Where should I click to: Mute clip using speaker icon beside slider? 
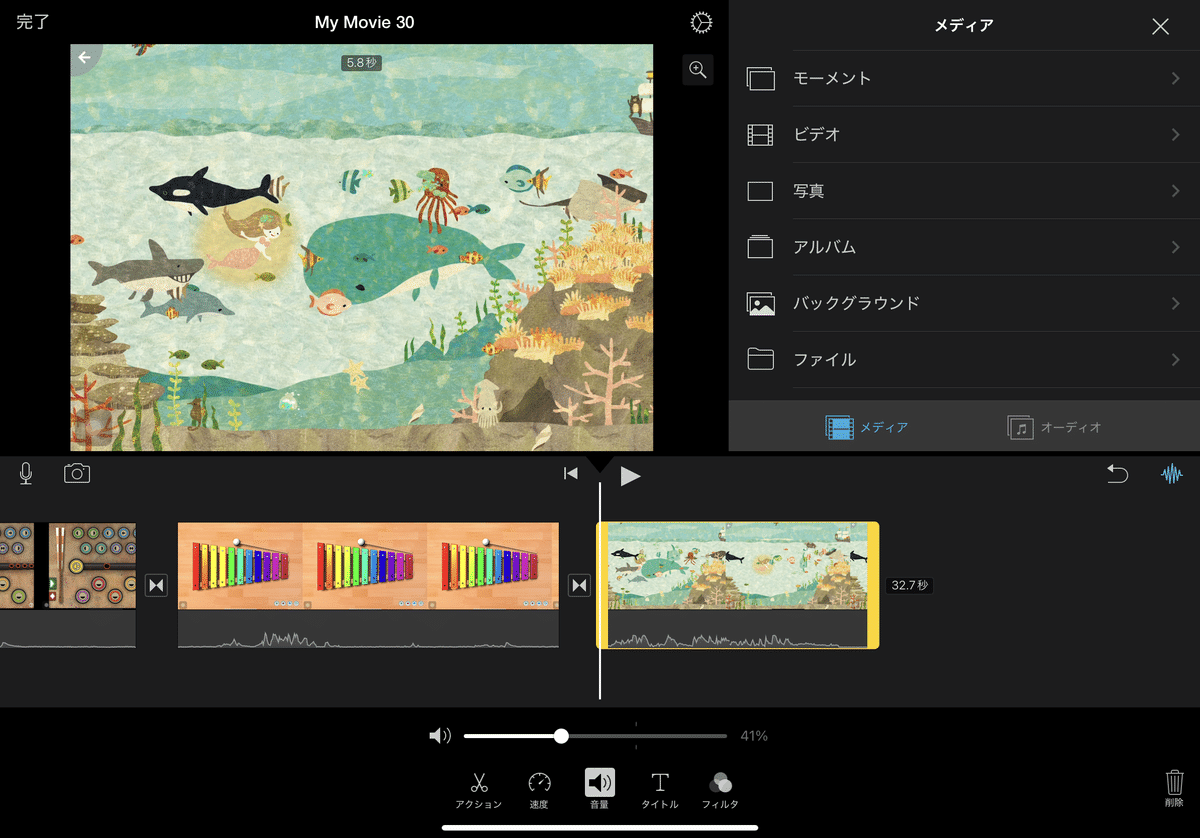[x=440, y=736]
